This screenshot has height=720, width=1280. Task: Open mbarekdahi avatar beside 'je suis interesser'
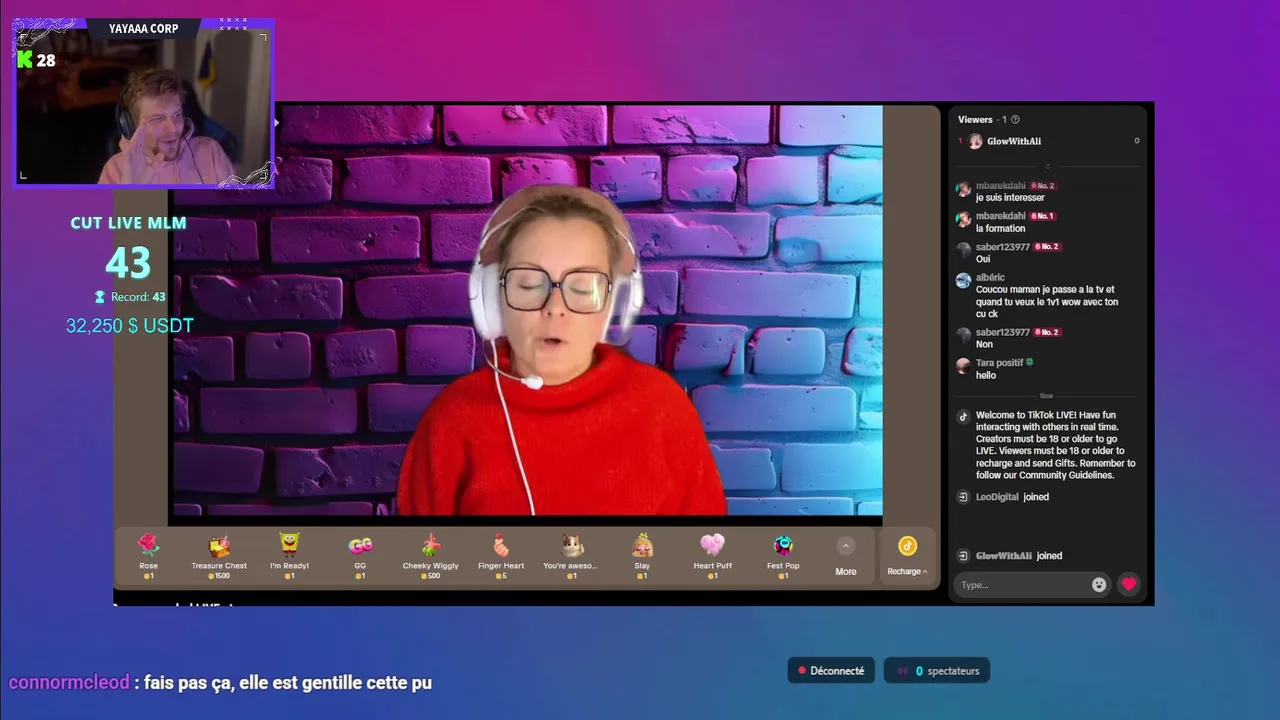click(x=963, y=190)
